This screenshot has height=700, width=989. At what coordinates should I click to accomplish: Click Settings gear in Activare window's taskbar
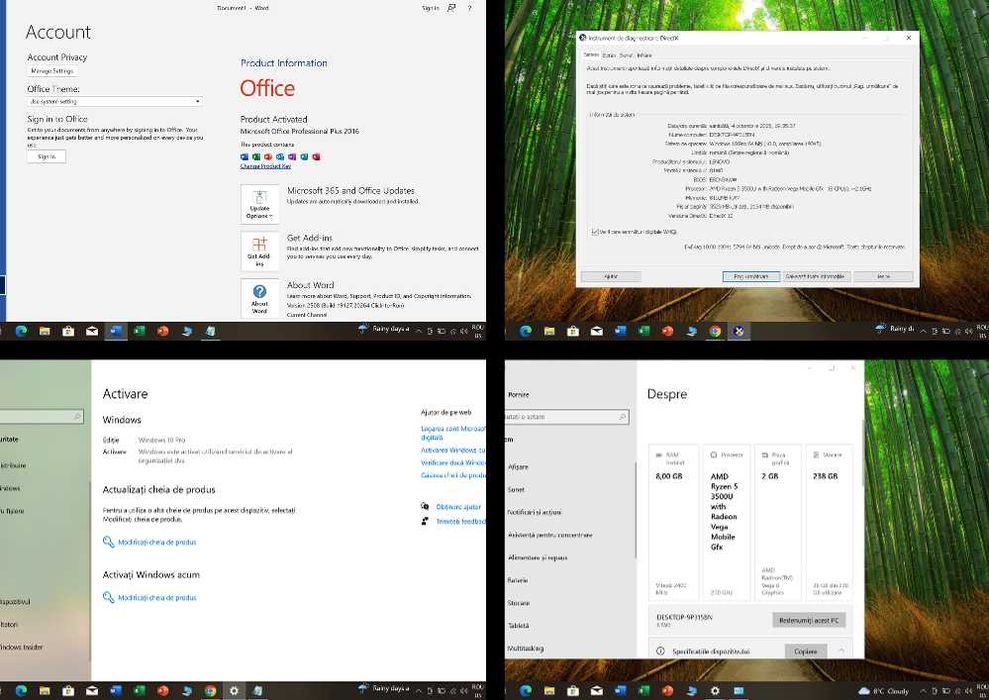pyautogui.click(x=234, y=691)
